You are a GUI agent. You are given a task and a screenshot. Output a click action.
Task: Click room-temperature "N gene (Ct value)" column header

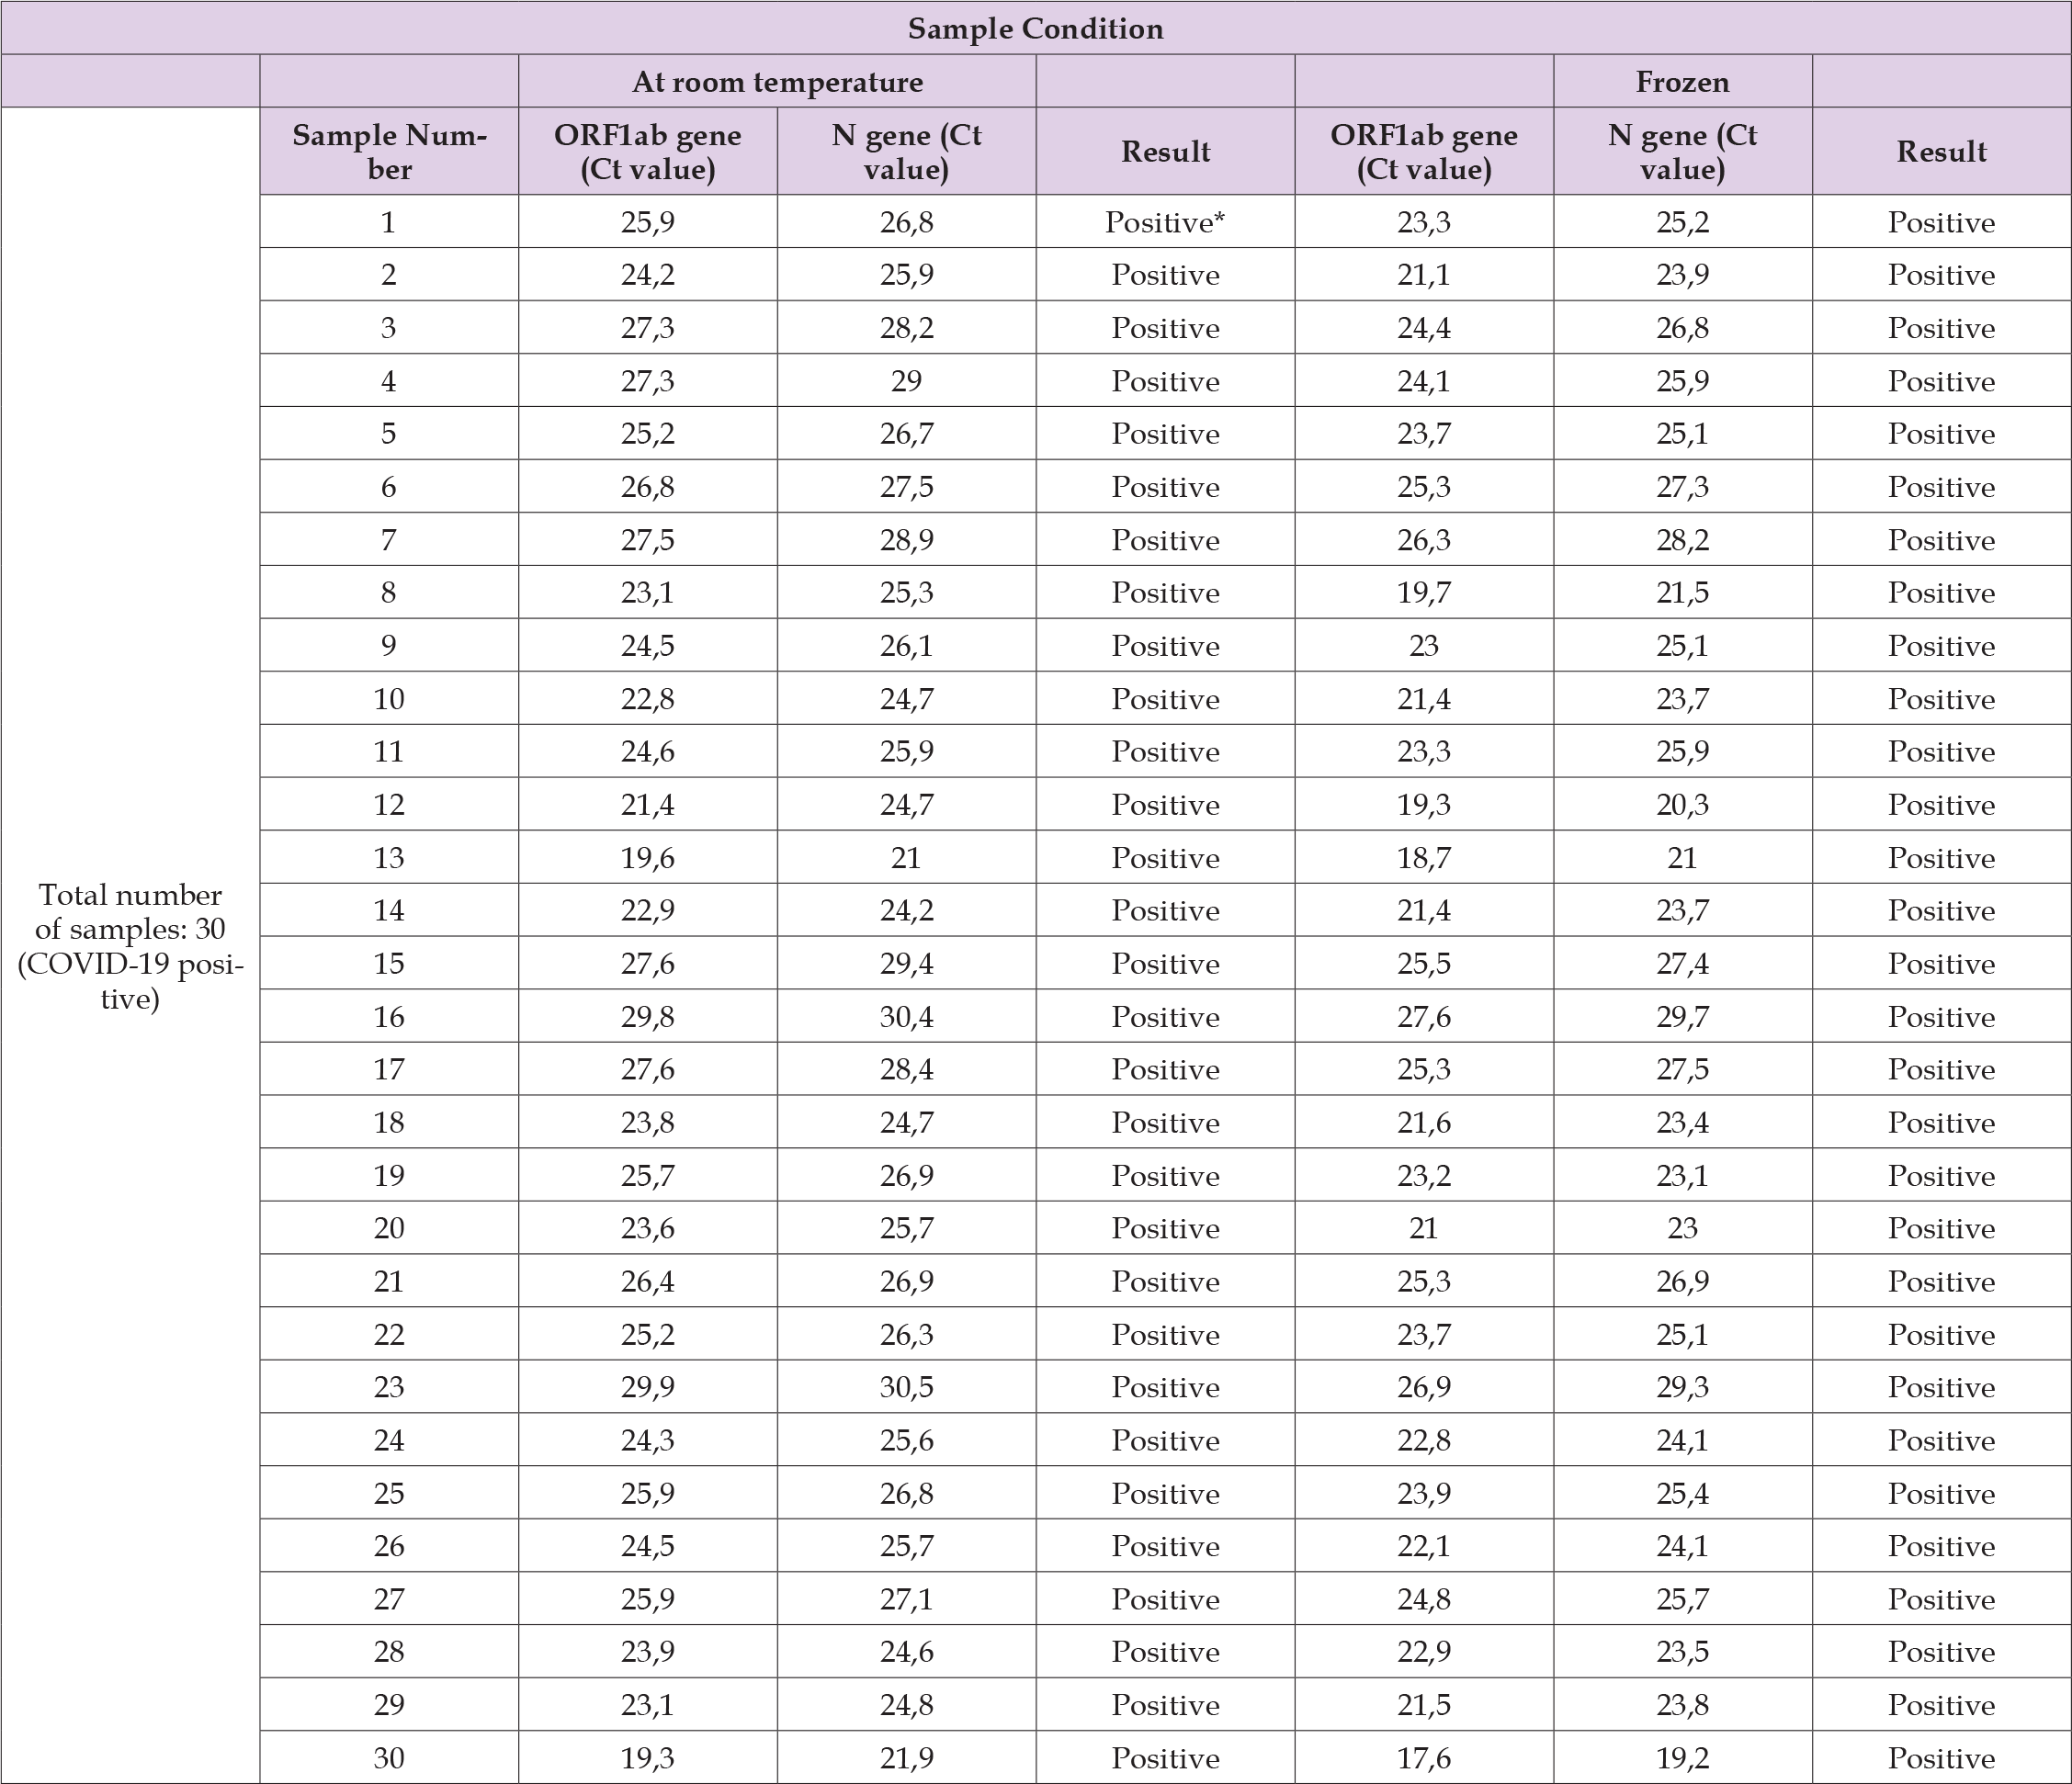coord(906,151)
